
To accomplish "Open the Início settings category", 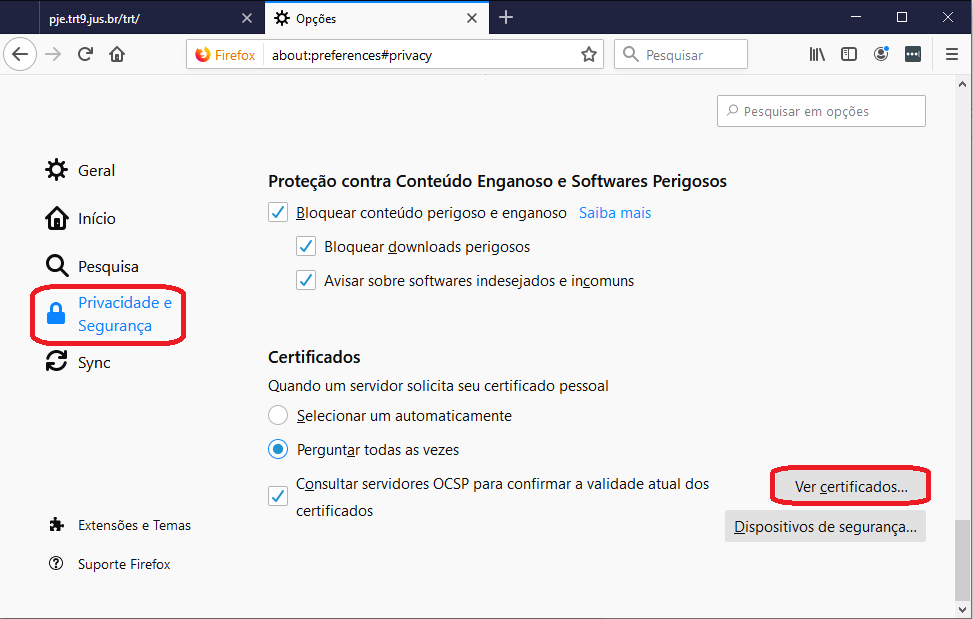I will coord(80,218).
